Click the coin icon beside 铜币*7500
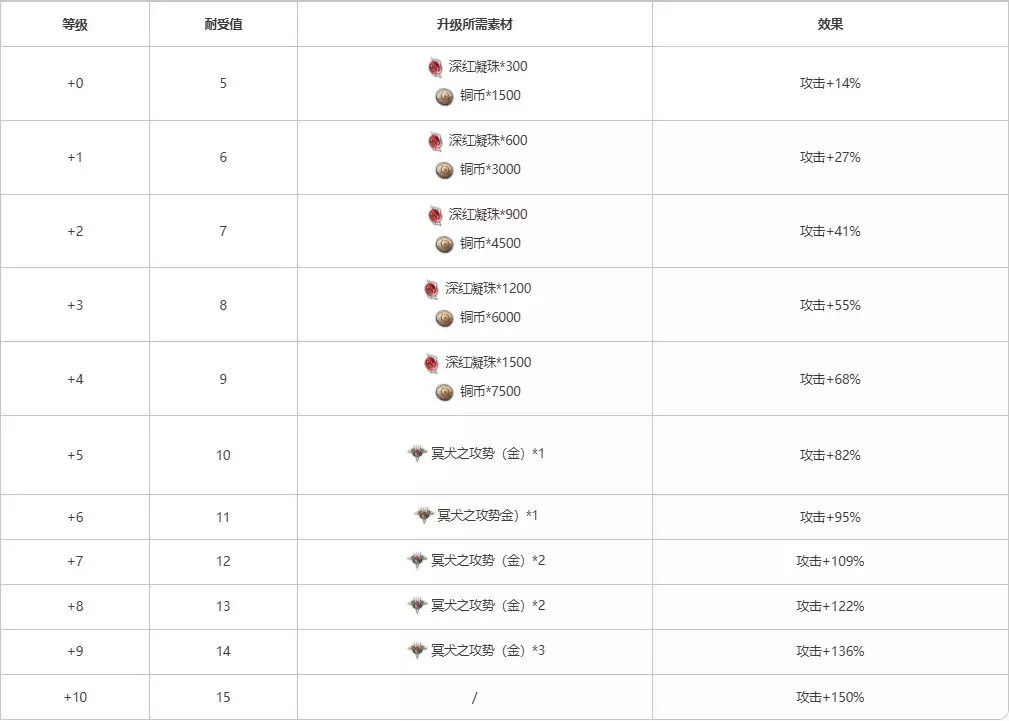1009x721 pixels. click(x=445, y=392)
